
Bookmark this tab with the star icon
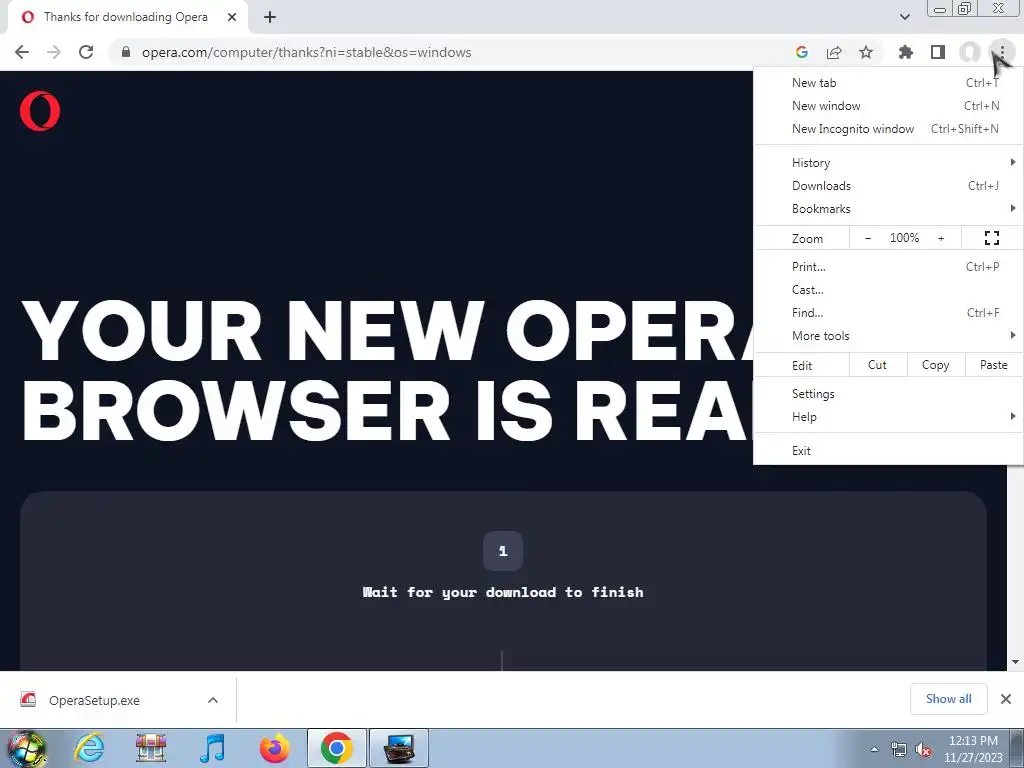(866, 52)
